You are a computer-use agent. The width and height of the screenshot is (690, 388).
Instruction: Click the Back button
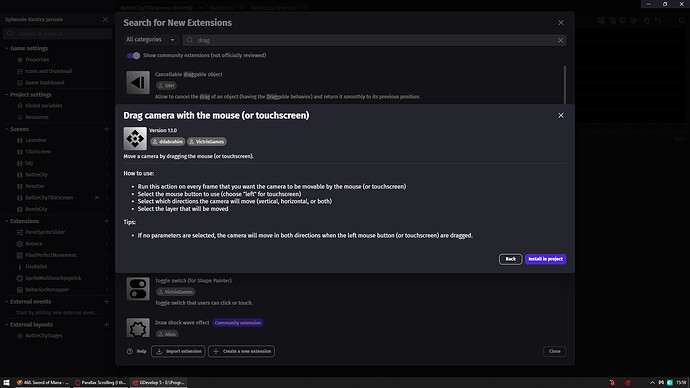point(510,259)
